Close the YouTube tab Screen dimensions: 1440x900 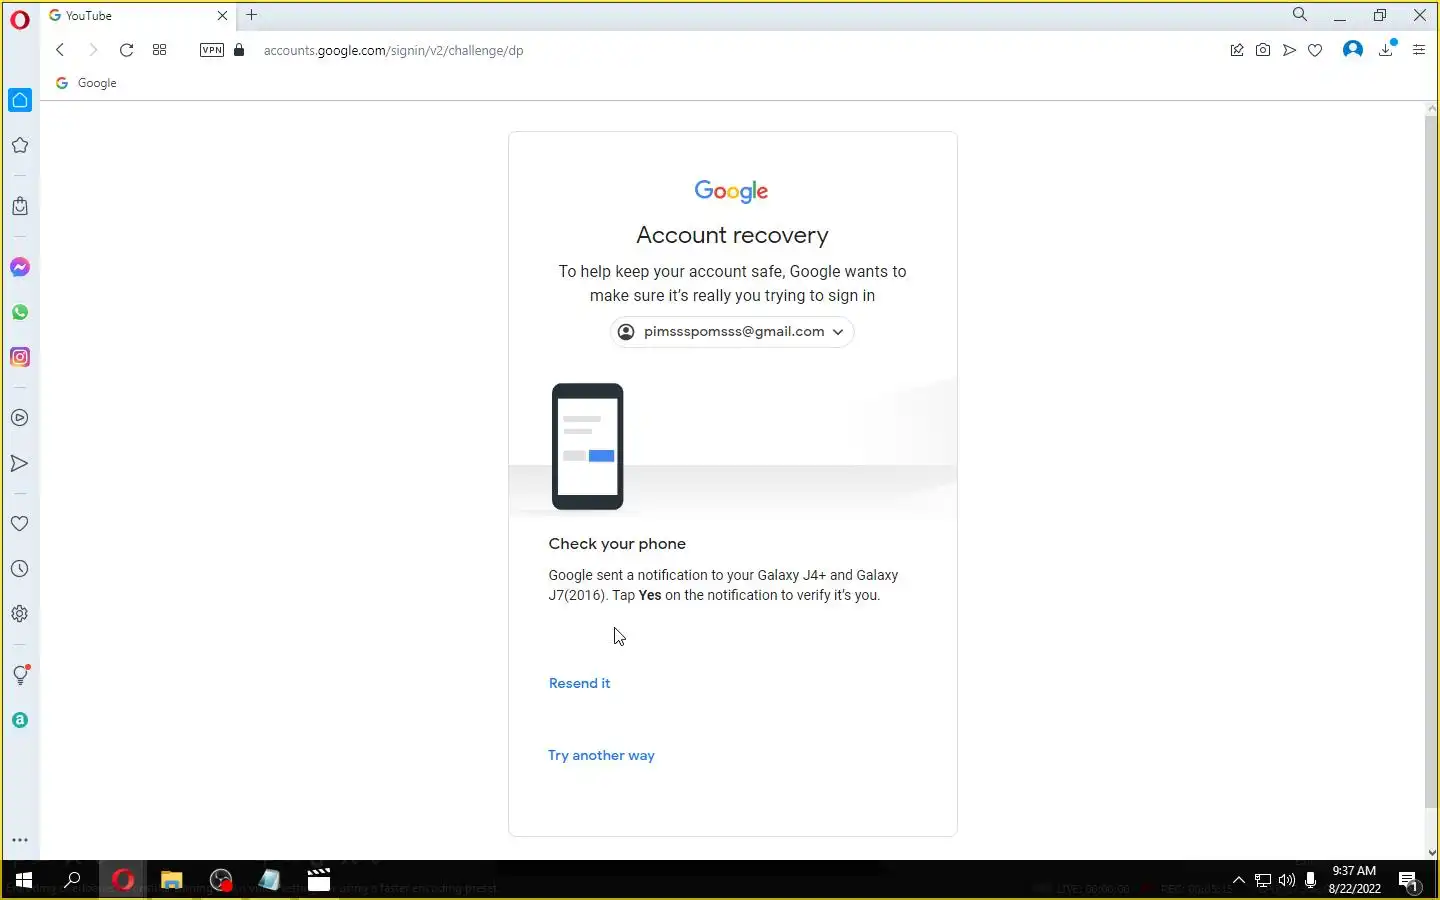point(222,16)
